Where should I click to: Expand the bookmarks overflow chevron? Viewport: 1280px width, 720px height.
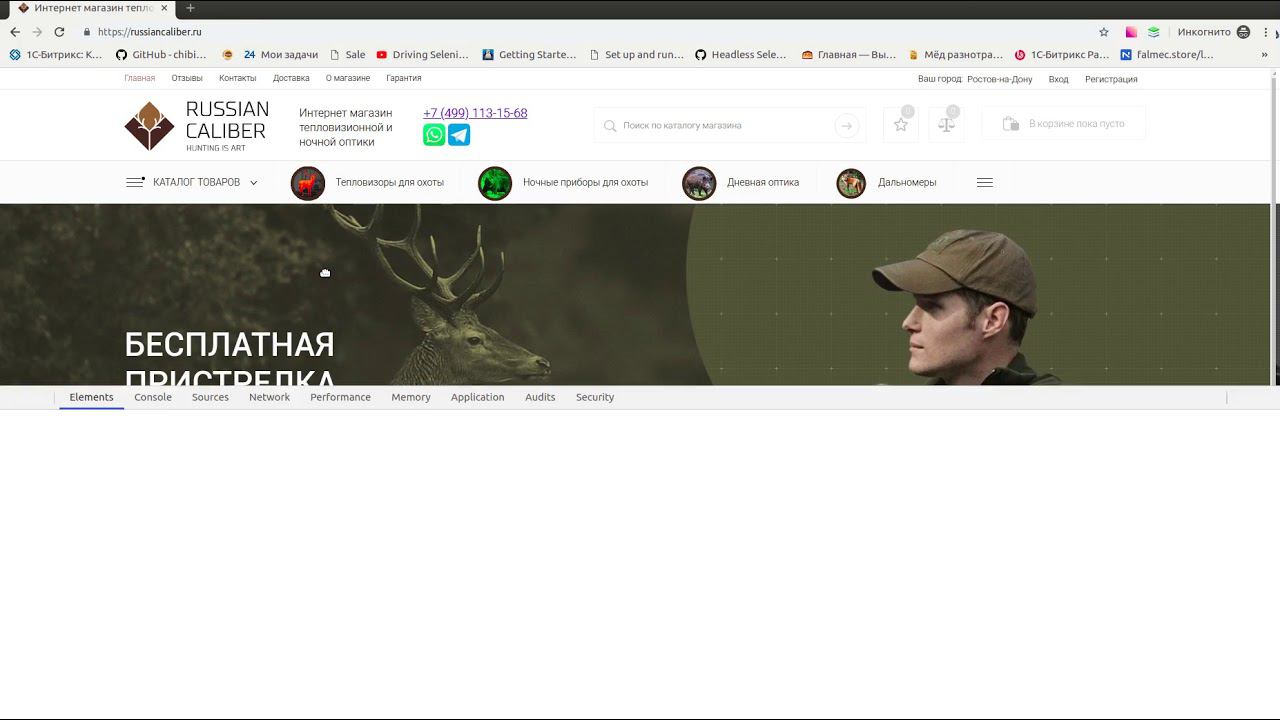pyautogui.click(x=1264, y=55)
